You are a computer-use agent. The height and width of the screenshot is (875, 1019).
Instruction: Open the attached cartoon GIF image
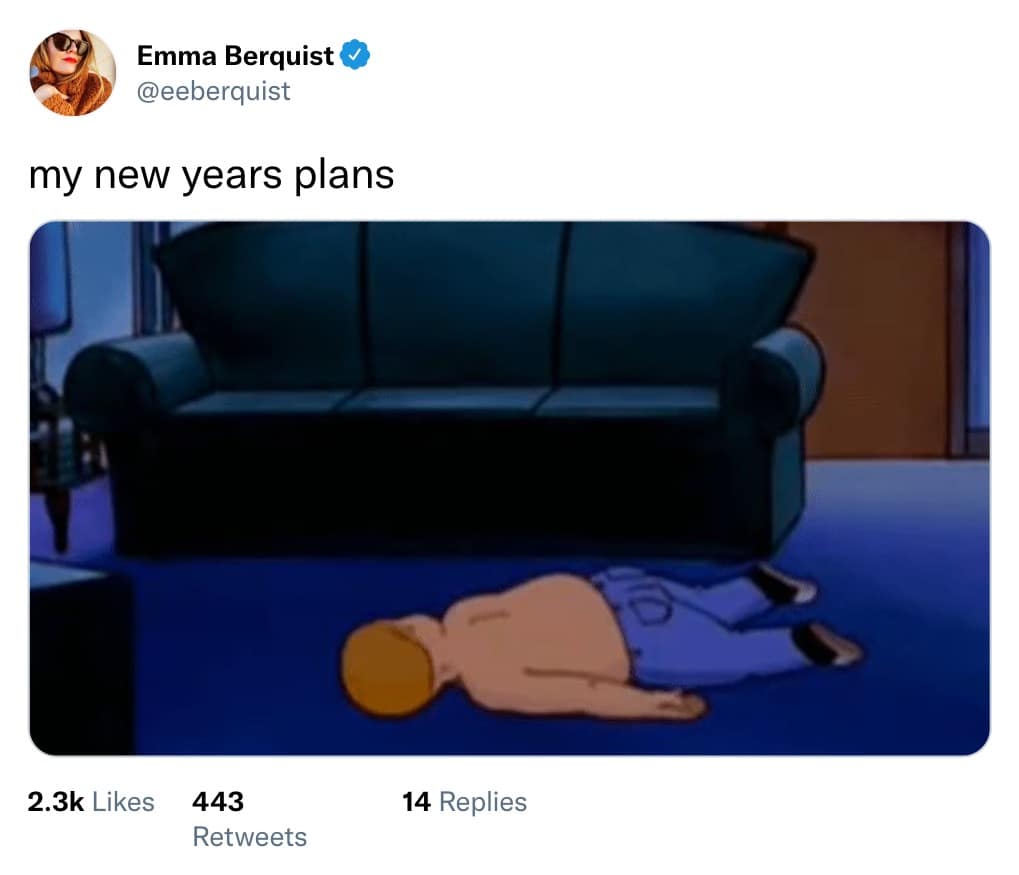click(510, 488)
